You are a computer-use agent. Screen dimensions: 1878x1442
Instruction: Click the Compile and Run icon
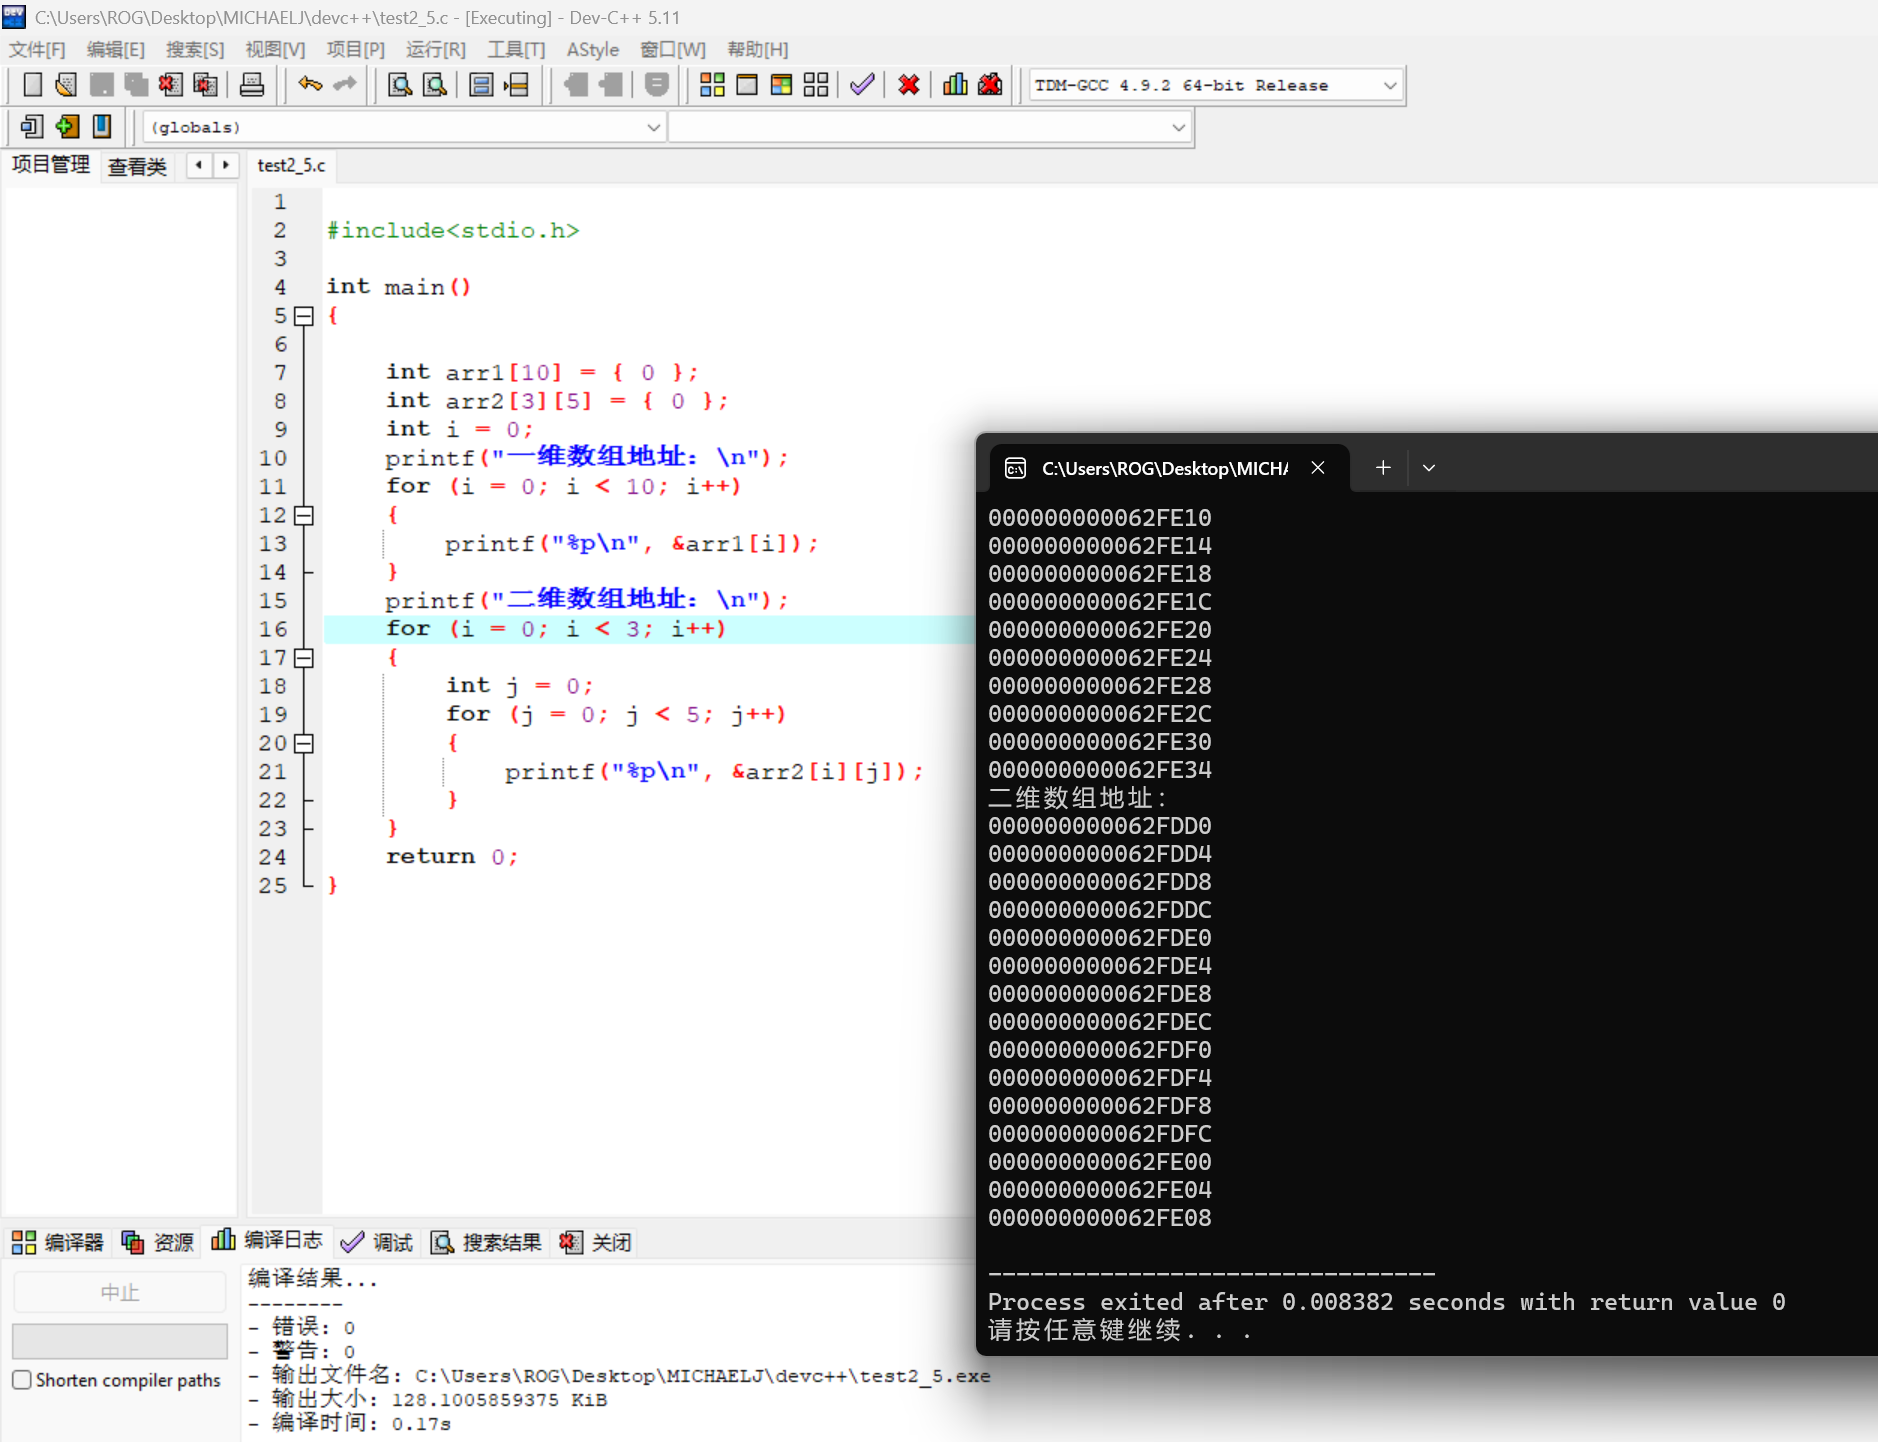coord(782,85)
